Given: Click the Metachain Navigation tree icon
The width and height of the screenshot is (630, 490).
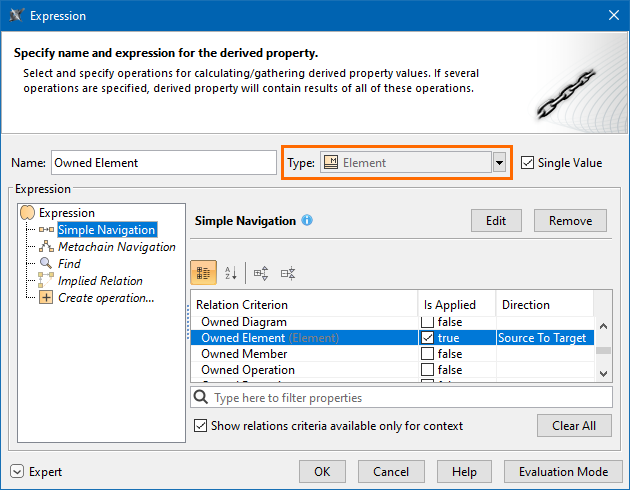Looking at the screenshot, I should 46,247.
